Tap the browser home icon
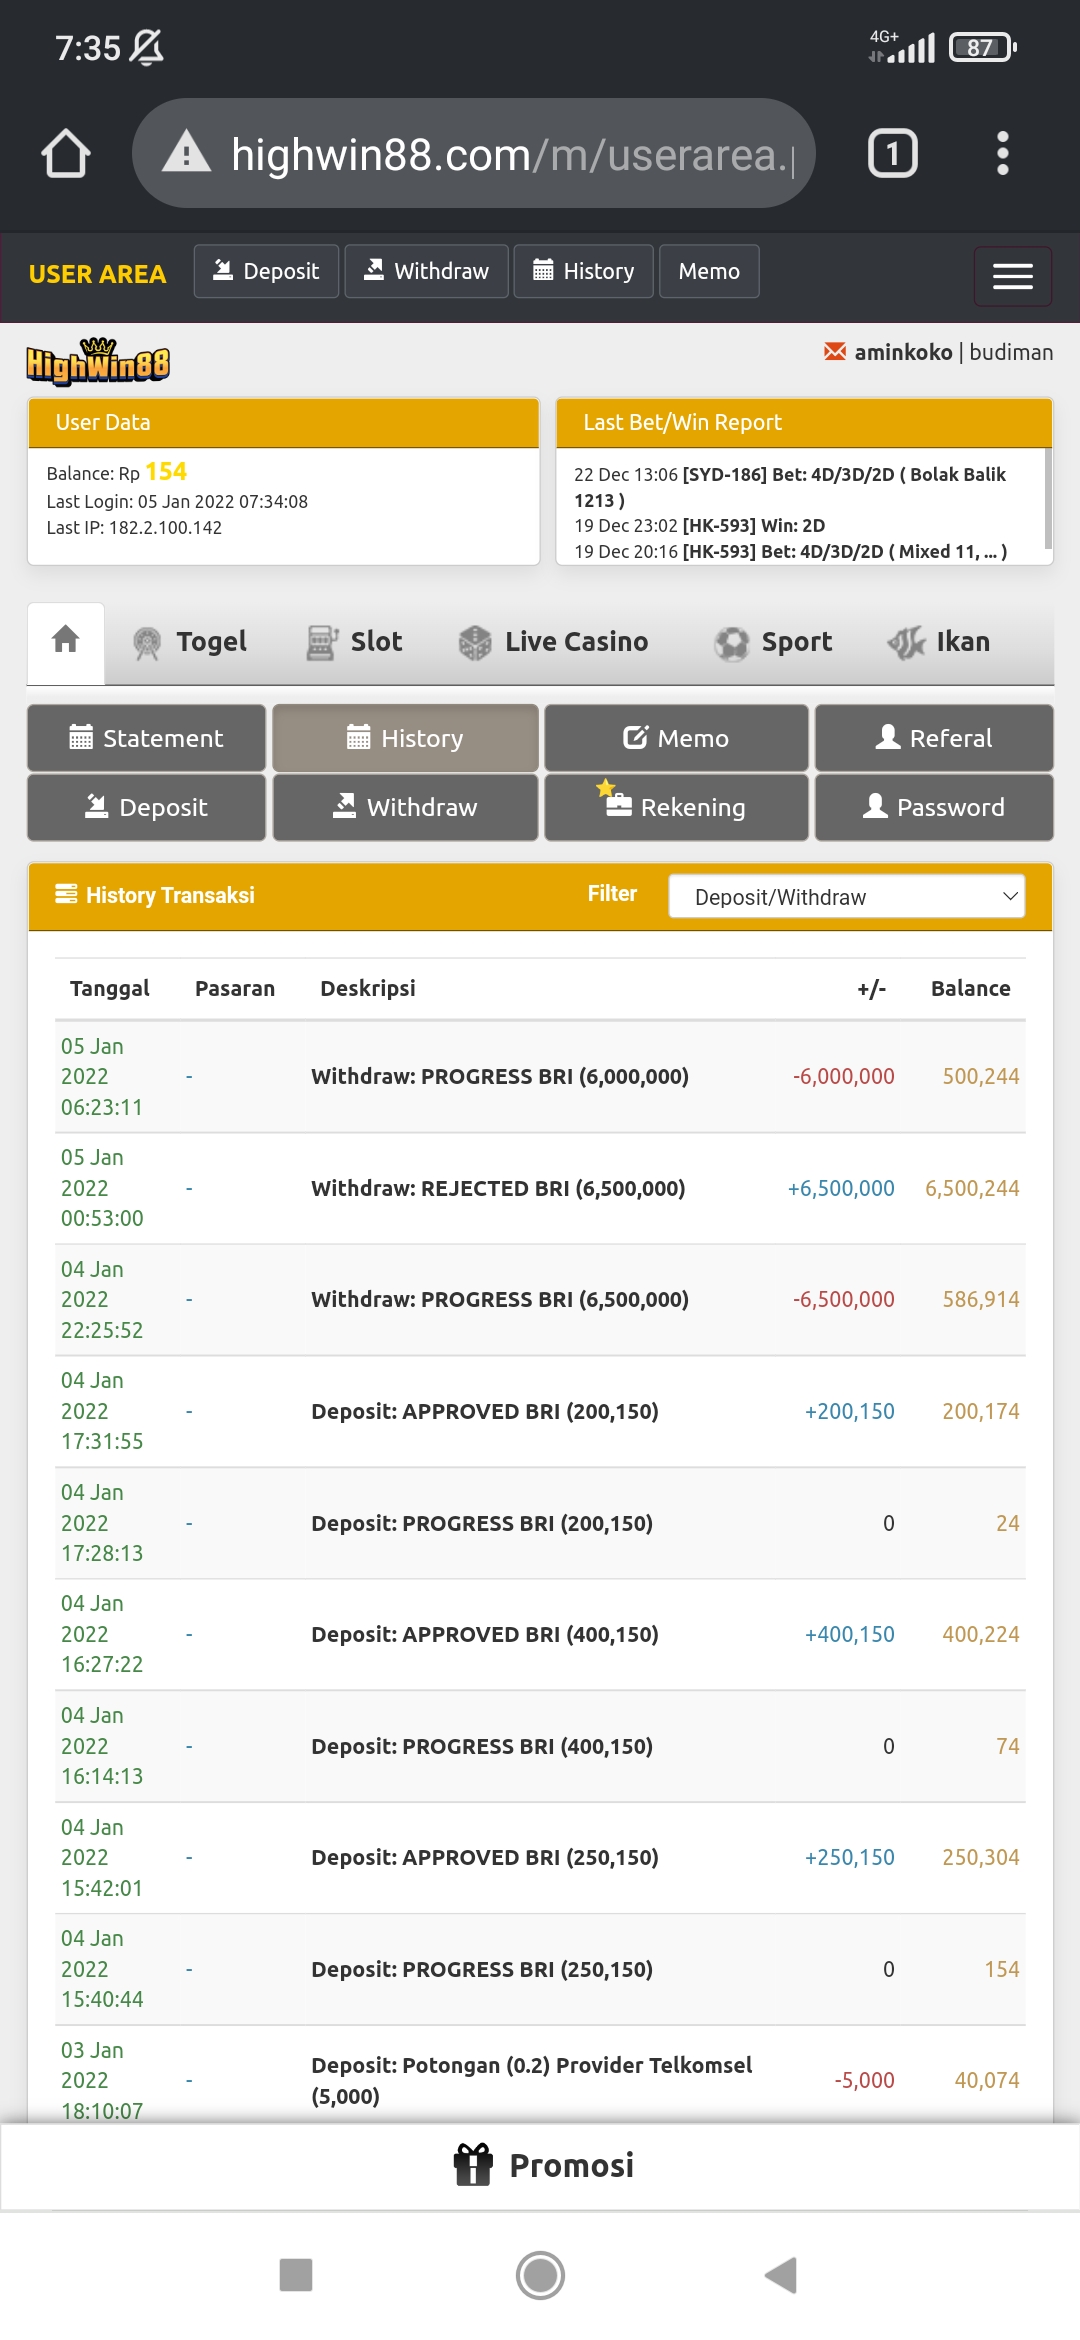Viewport: 1080px width, 2340px height. 66,154
